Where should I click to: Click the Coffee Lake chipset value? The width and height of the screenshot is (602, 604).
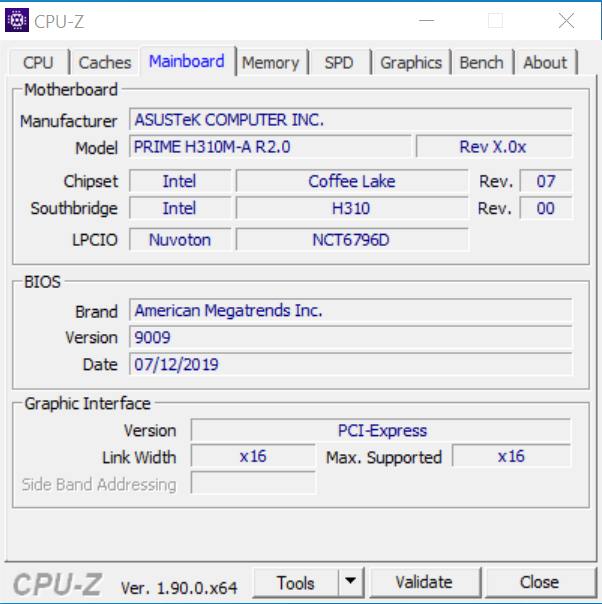(x=352, y=181)
